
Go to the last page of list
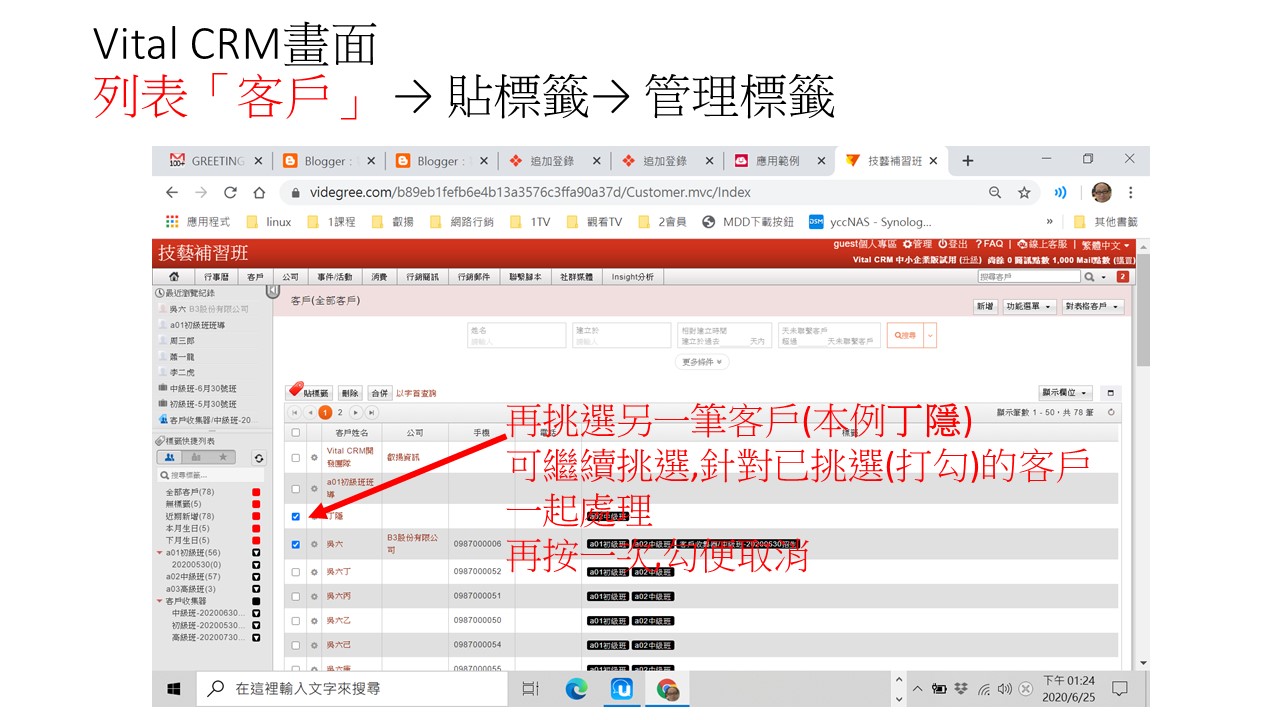pyautogui.click(x=371, y=412)
